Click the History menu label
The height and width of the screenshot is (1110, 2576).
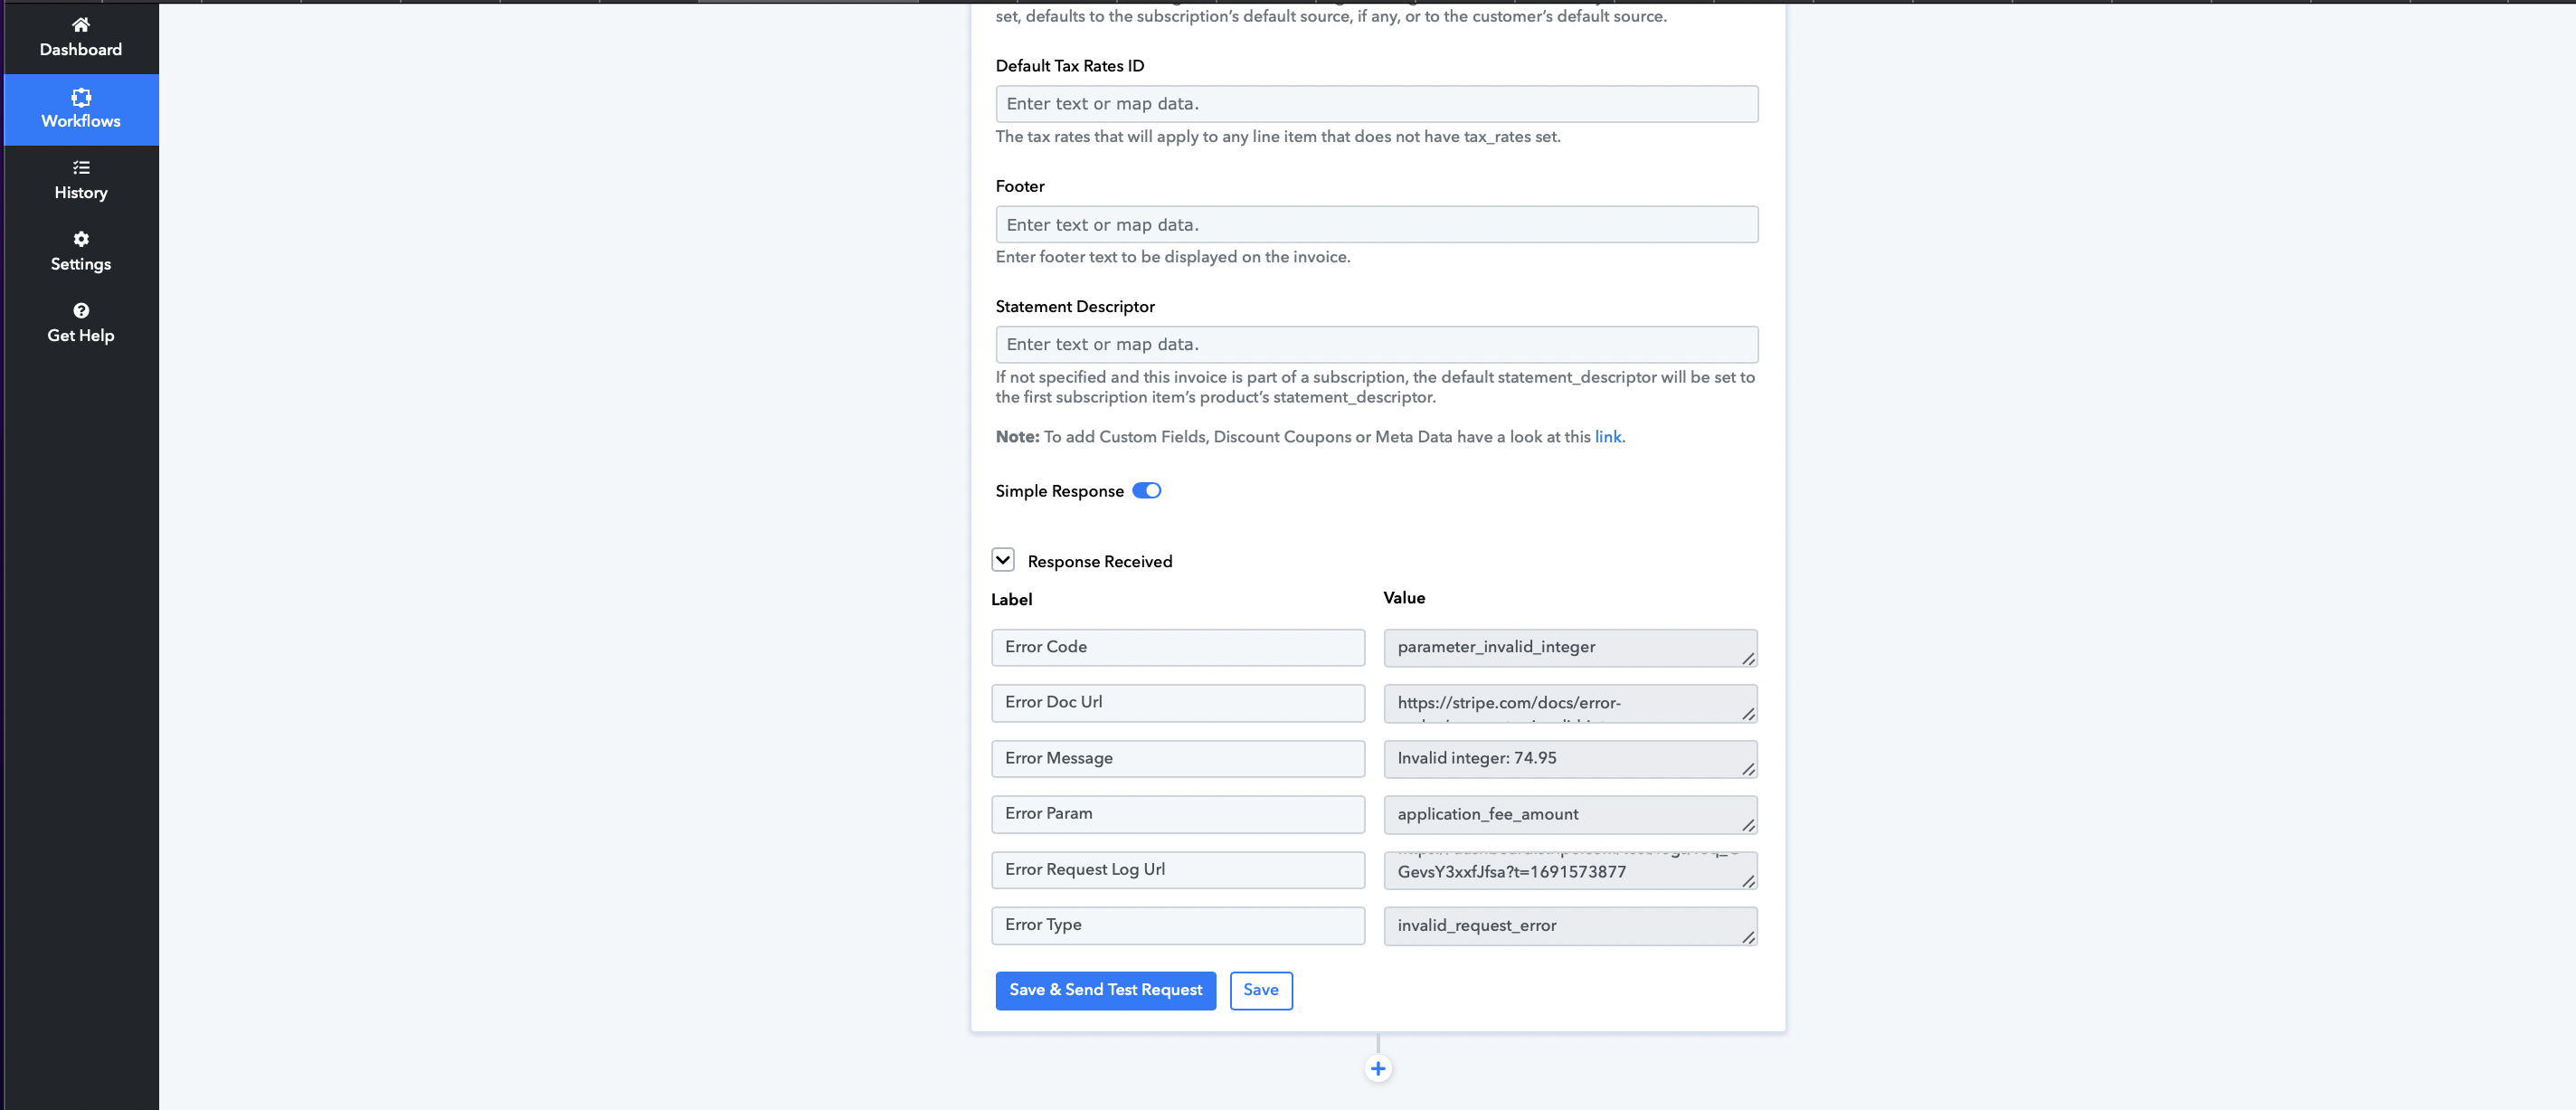coord(81,193)
